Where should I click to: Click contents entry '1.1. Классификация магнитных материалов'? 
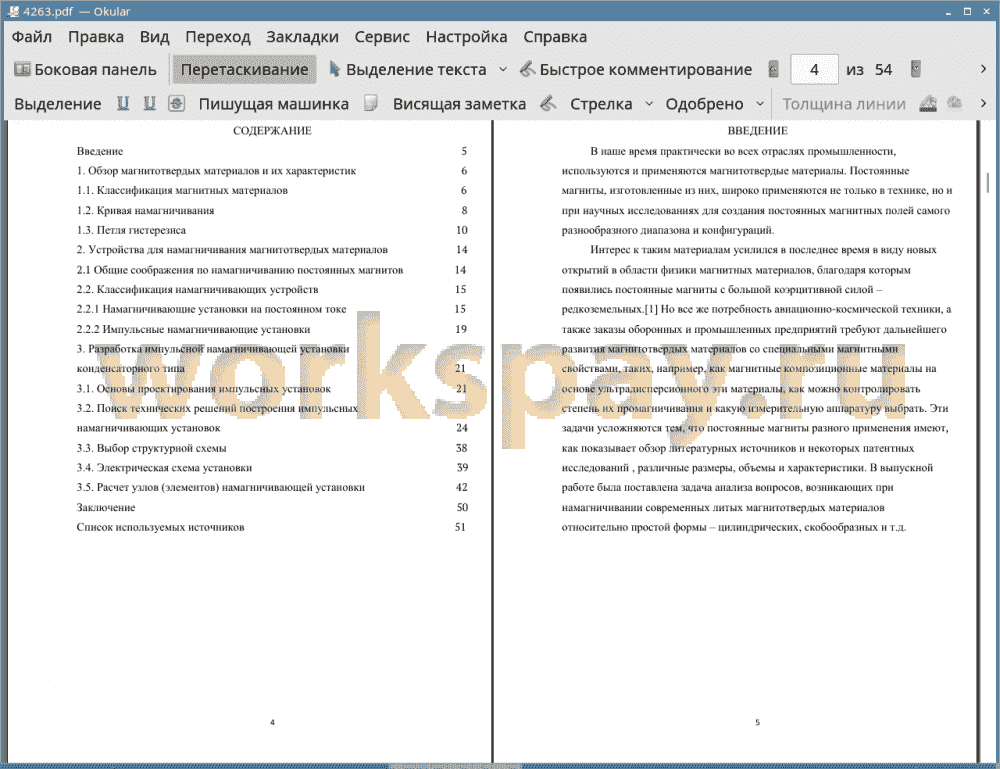pyautogui.click(x=182, y=191)
